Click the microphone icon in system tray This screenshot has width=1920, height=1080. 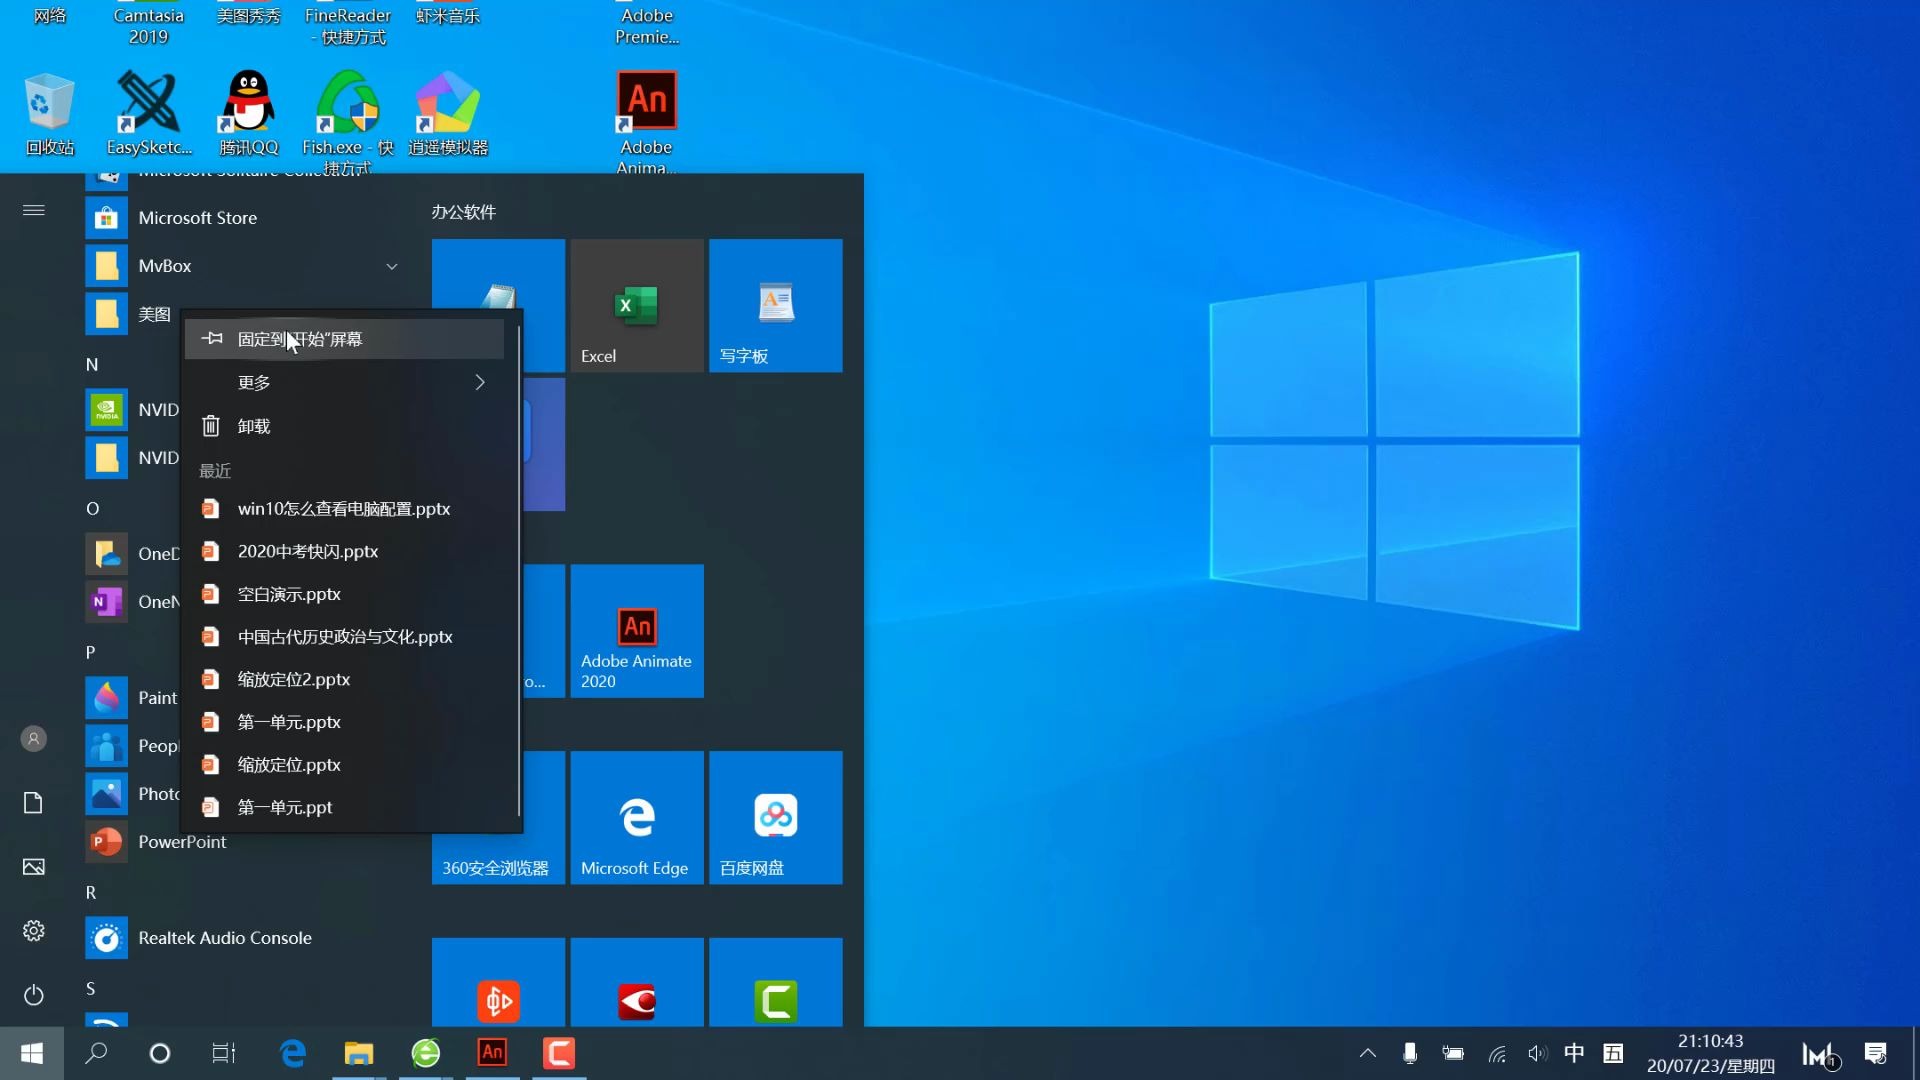[1411, 1053]
